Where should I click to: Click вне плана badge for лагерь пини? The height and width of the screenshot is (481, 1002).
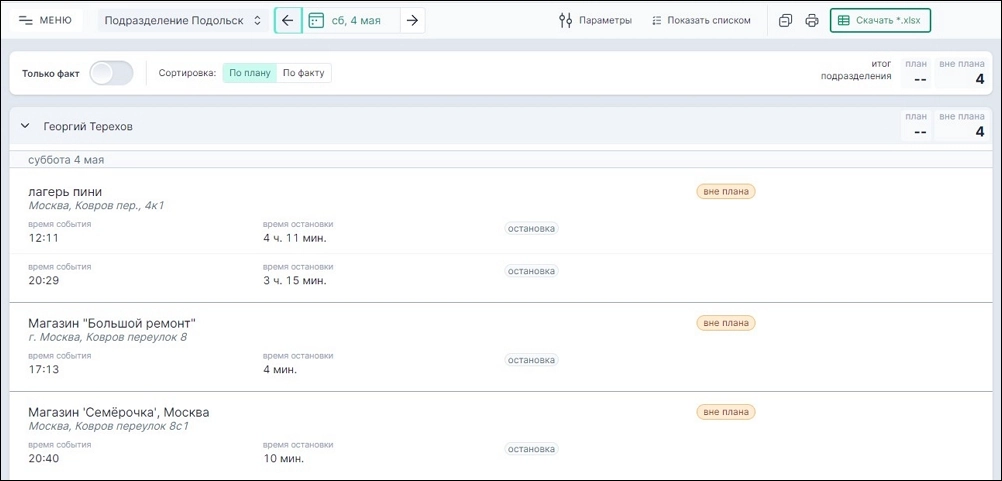click(725, 191)
